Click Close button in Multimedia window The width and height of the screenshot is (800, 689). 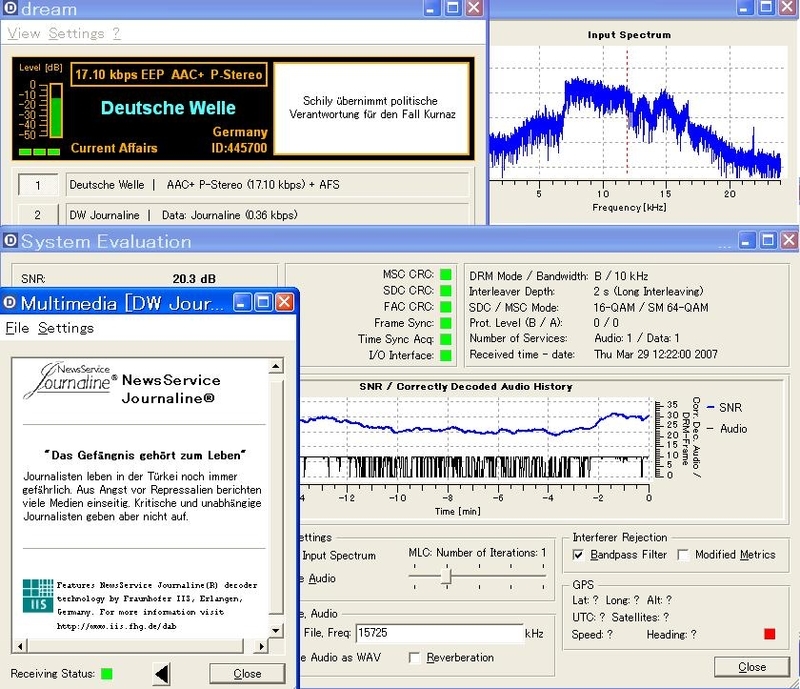247,674
